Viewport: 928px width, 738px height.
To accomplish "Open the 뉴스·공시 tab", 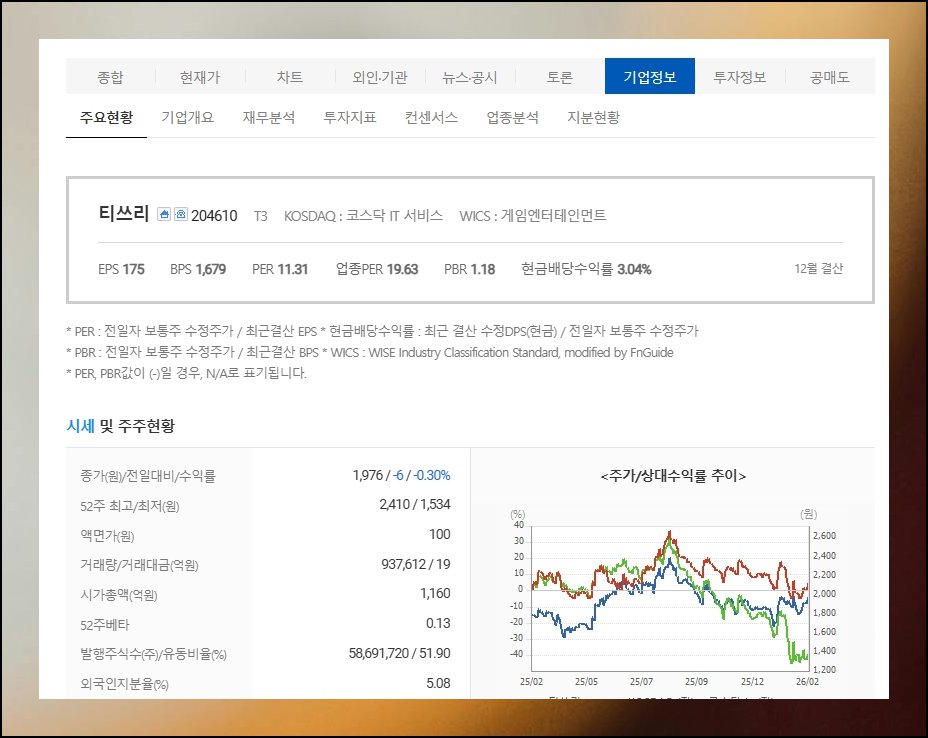I will pyautogui.click(x=470, y=76).
